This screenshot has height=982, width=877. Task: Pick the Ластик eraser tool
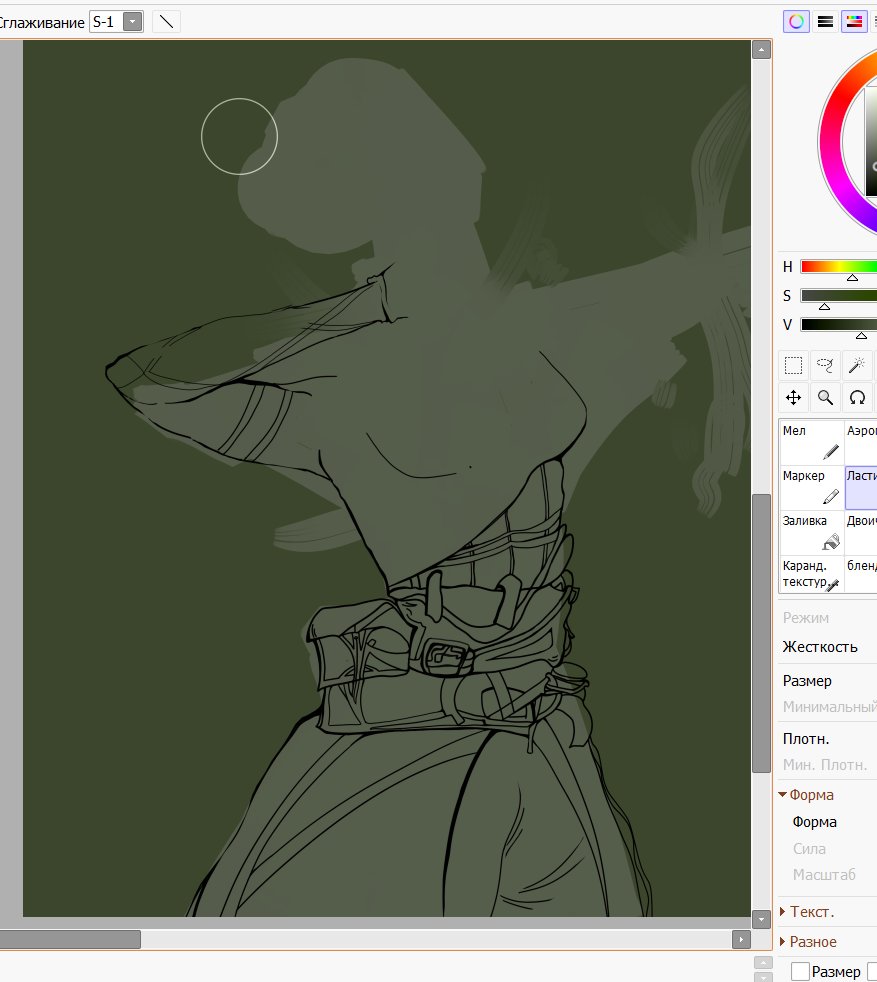coord(861,487)
